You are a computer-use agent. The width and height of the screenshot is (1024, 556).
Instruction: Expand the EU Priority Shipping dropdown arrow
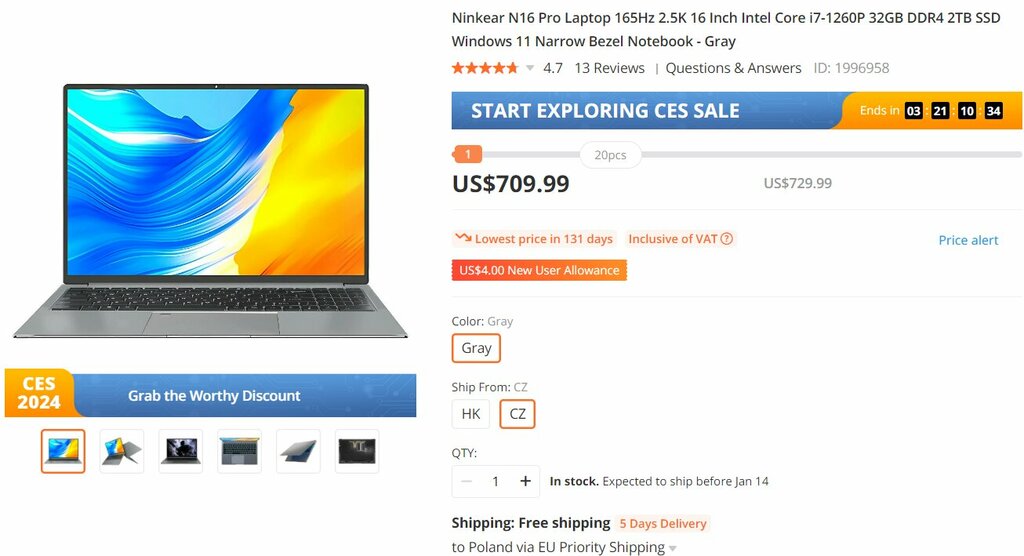673,548
